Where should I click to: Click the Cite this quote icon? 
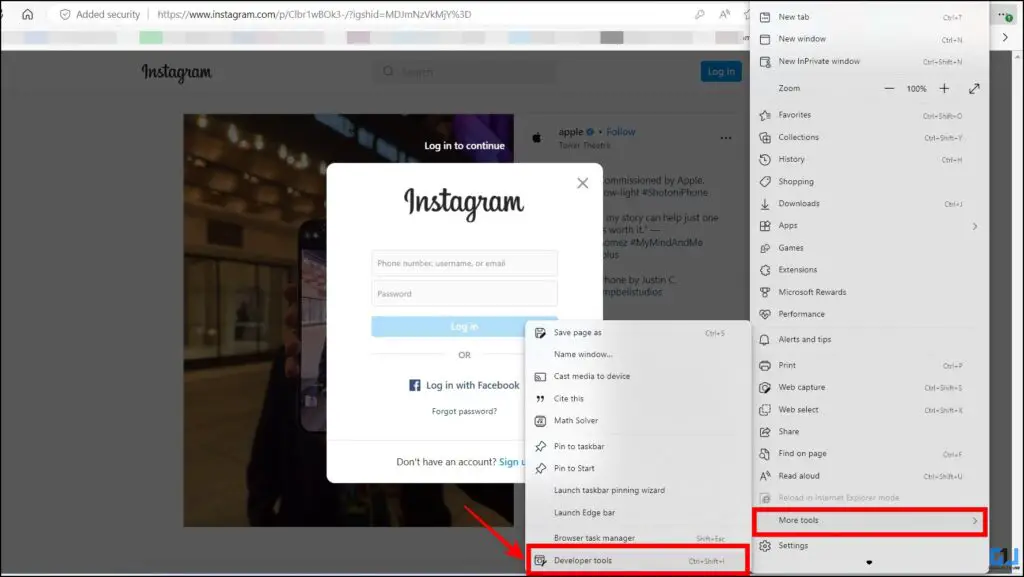pyautogui.click(x=540, y=399)
